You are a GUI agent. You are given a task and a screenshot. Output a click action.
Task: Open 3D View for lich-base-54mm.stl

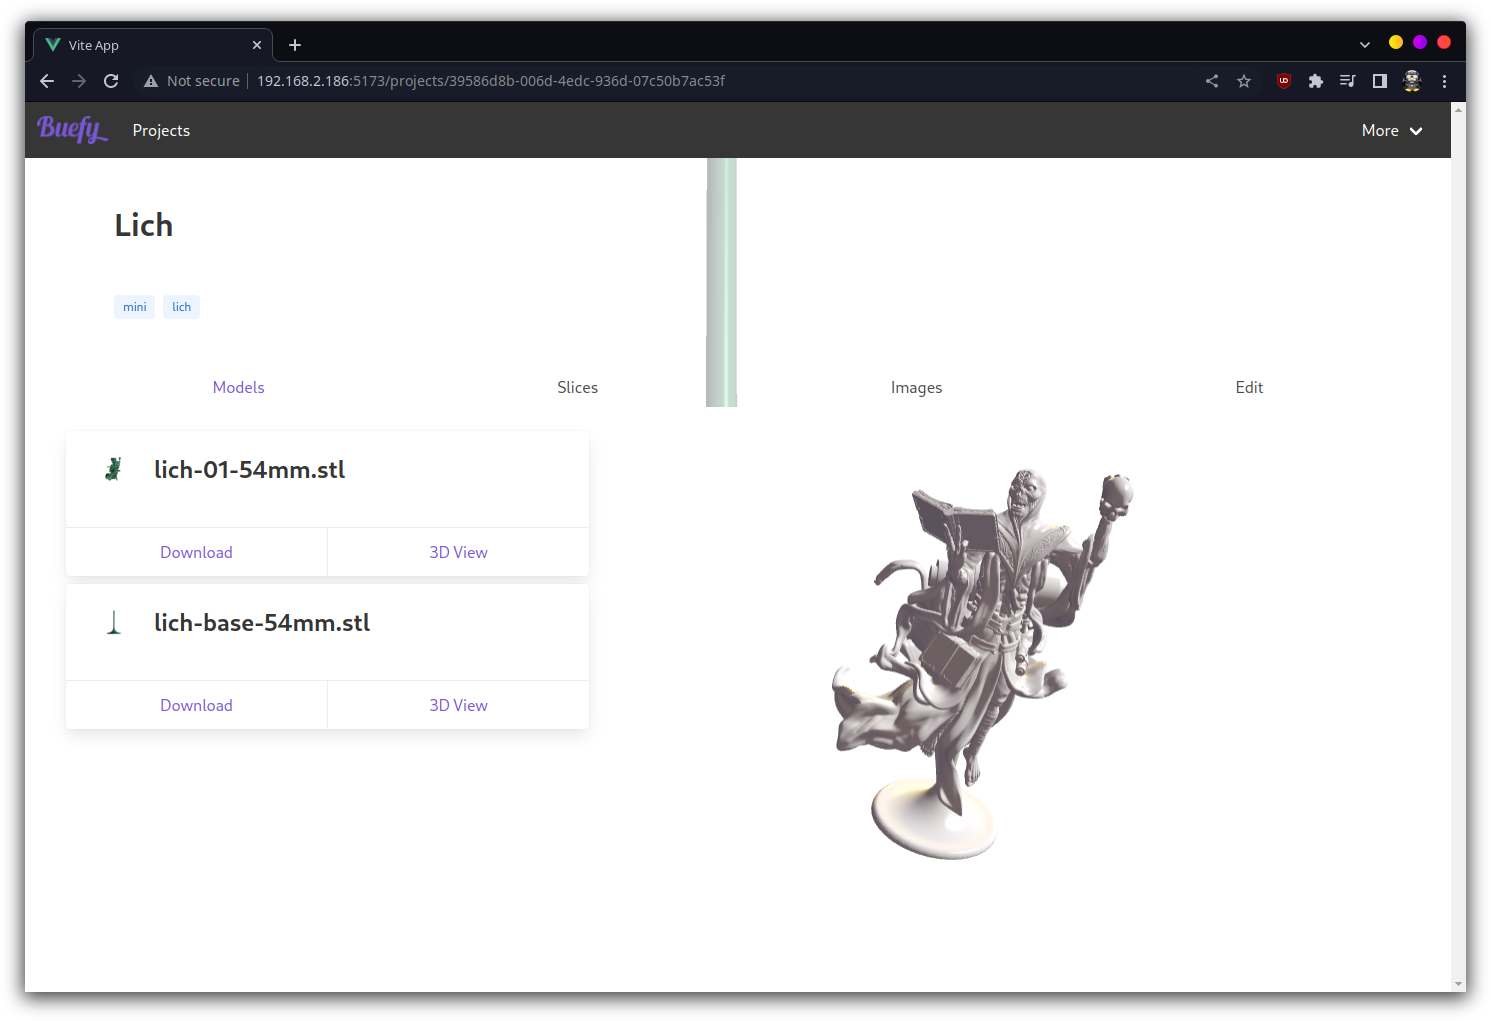[x=459, y=705]
